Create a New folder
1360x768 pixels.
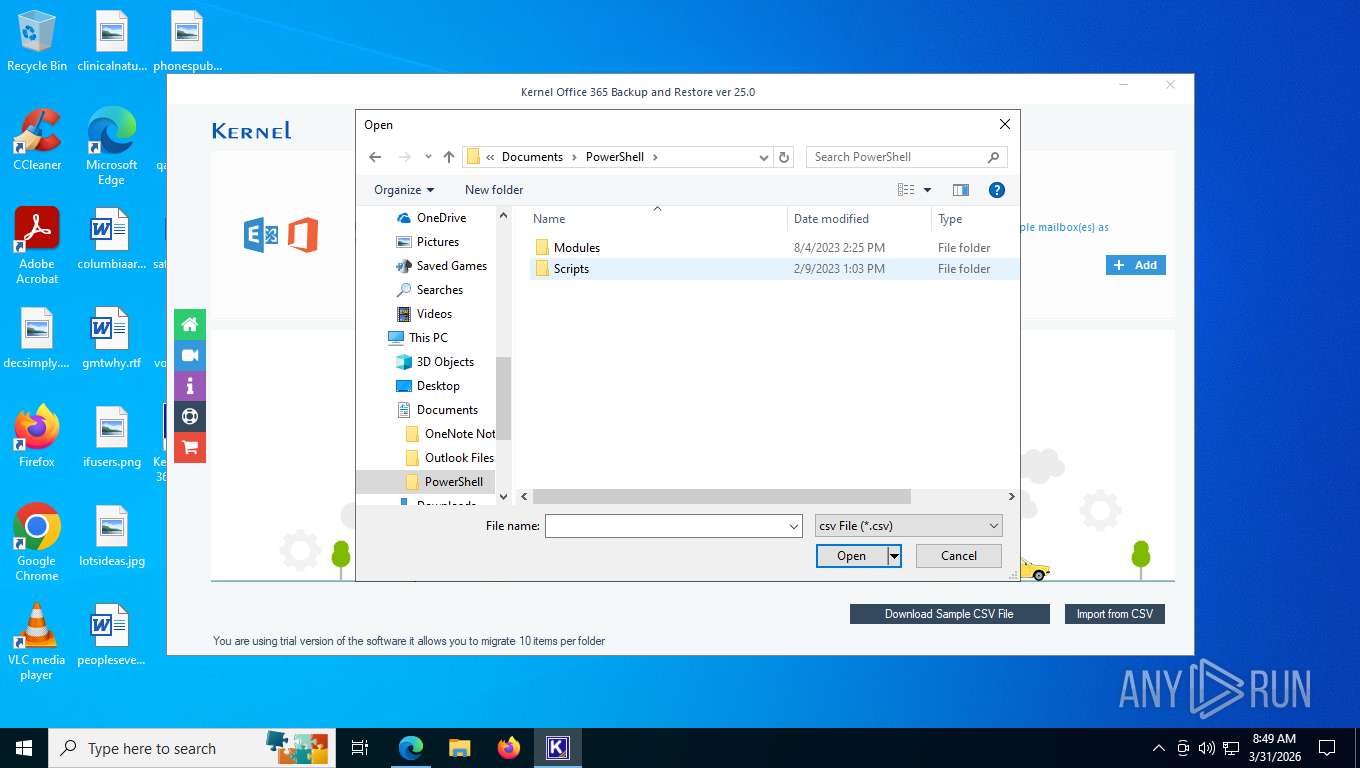(x=494, y=190)
